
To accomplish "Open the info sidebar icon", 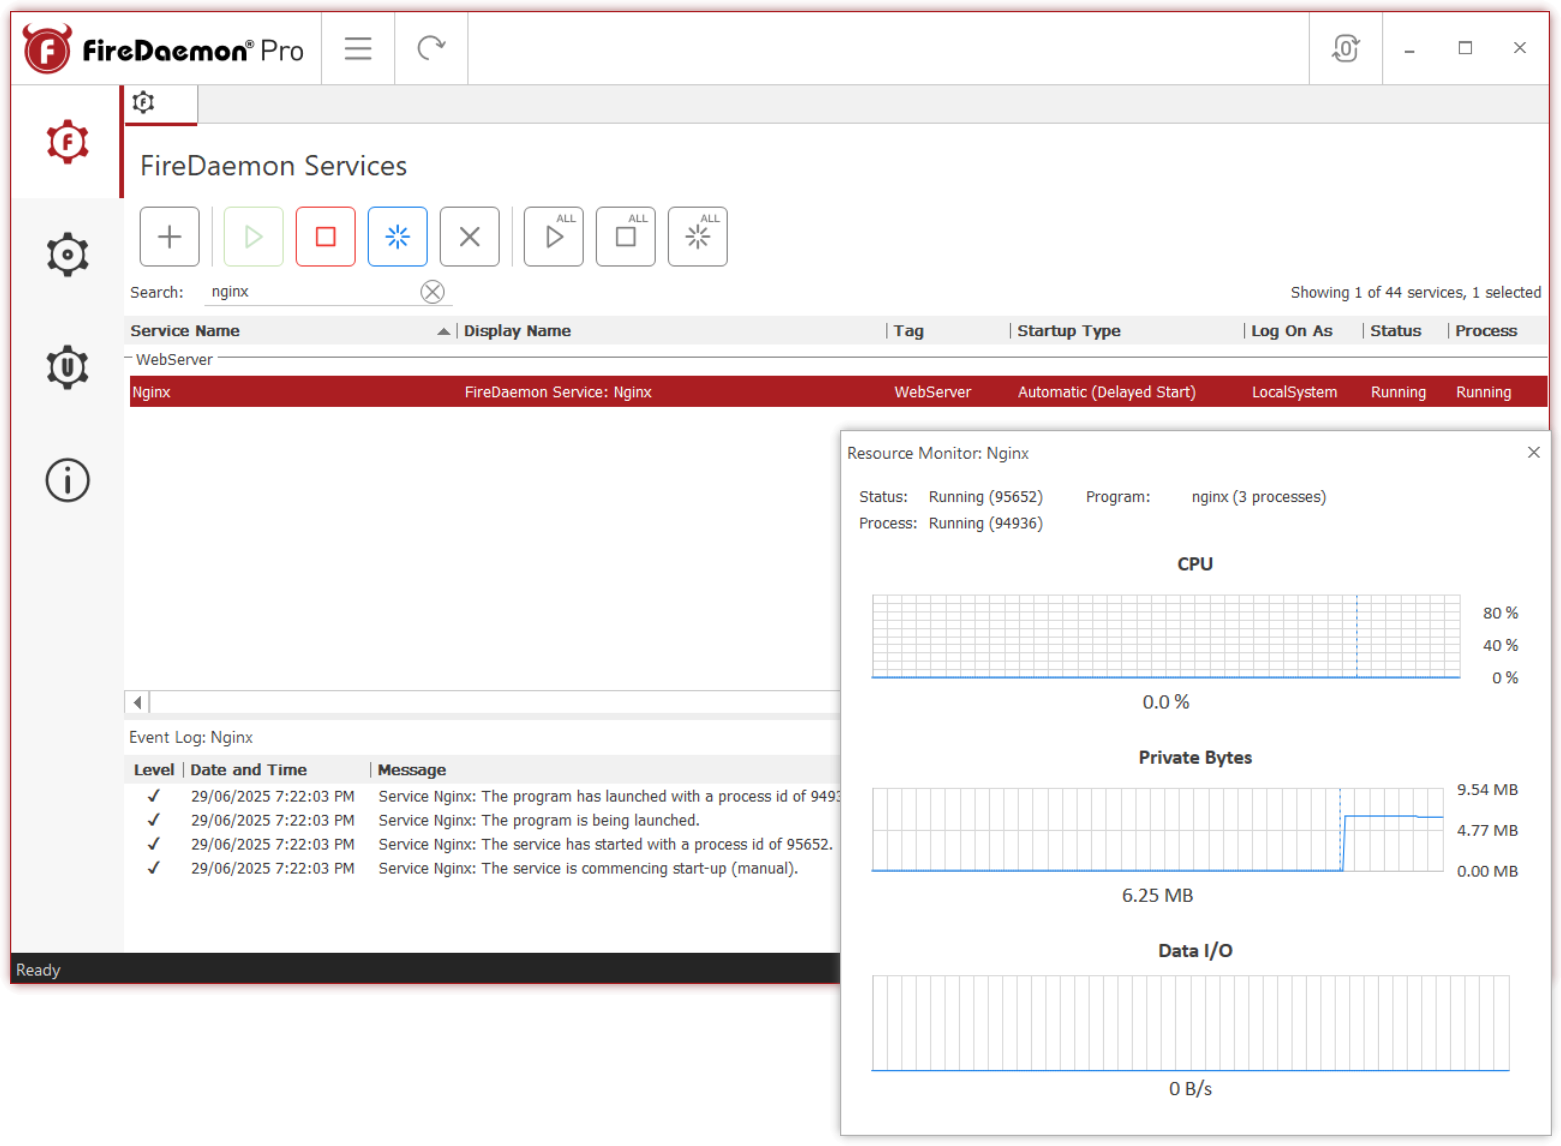I will coord(67,480).
